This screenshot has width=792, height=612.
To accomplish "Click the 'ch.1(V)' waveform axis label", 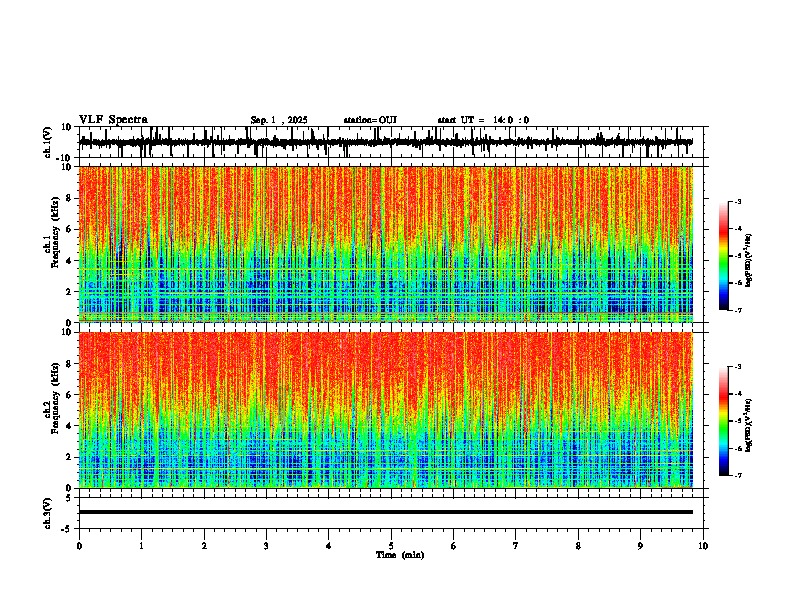I will 48,142.
